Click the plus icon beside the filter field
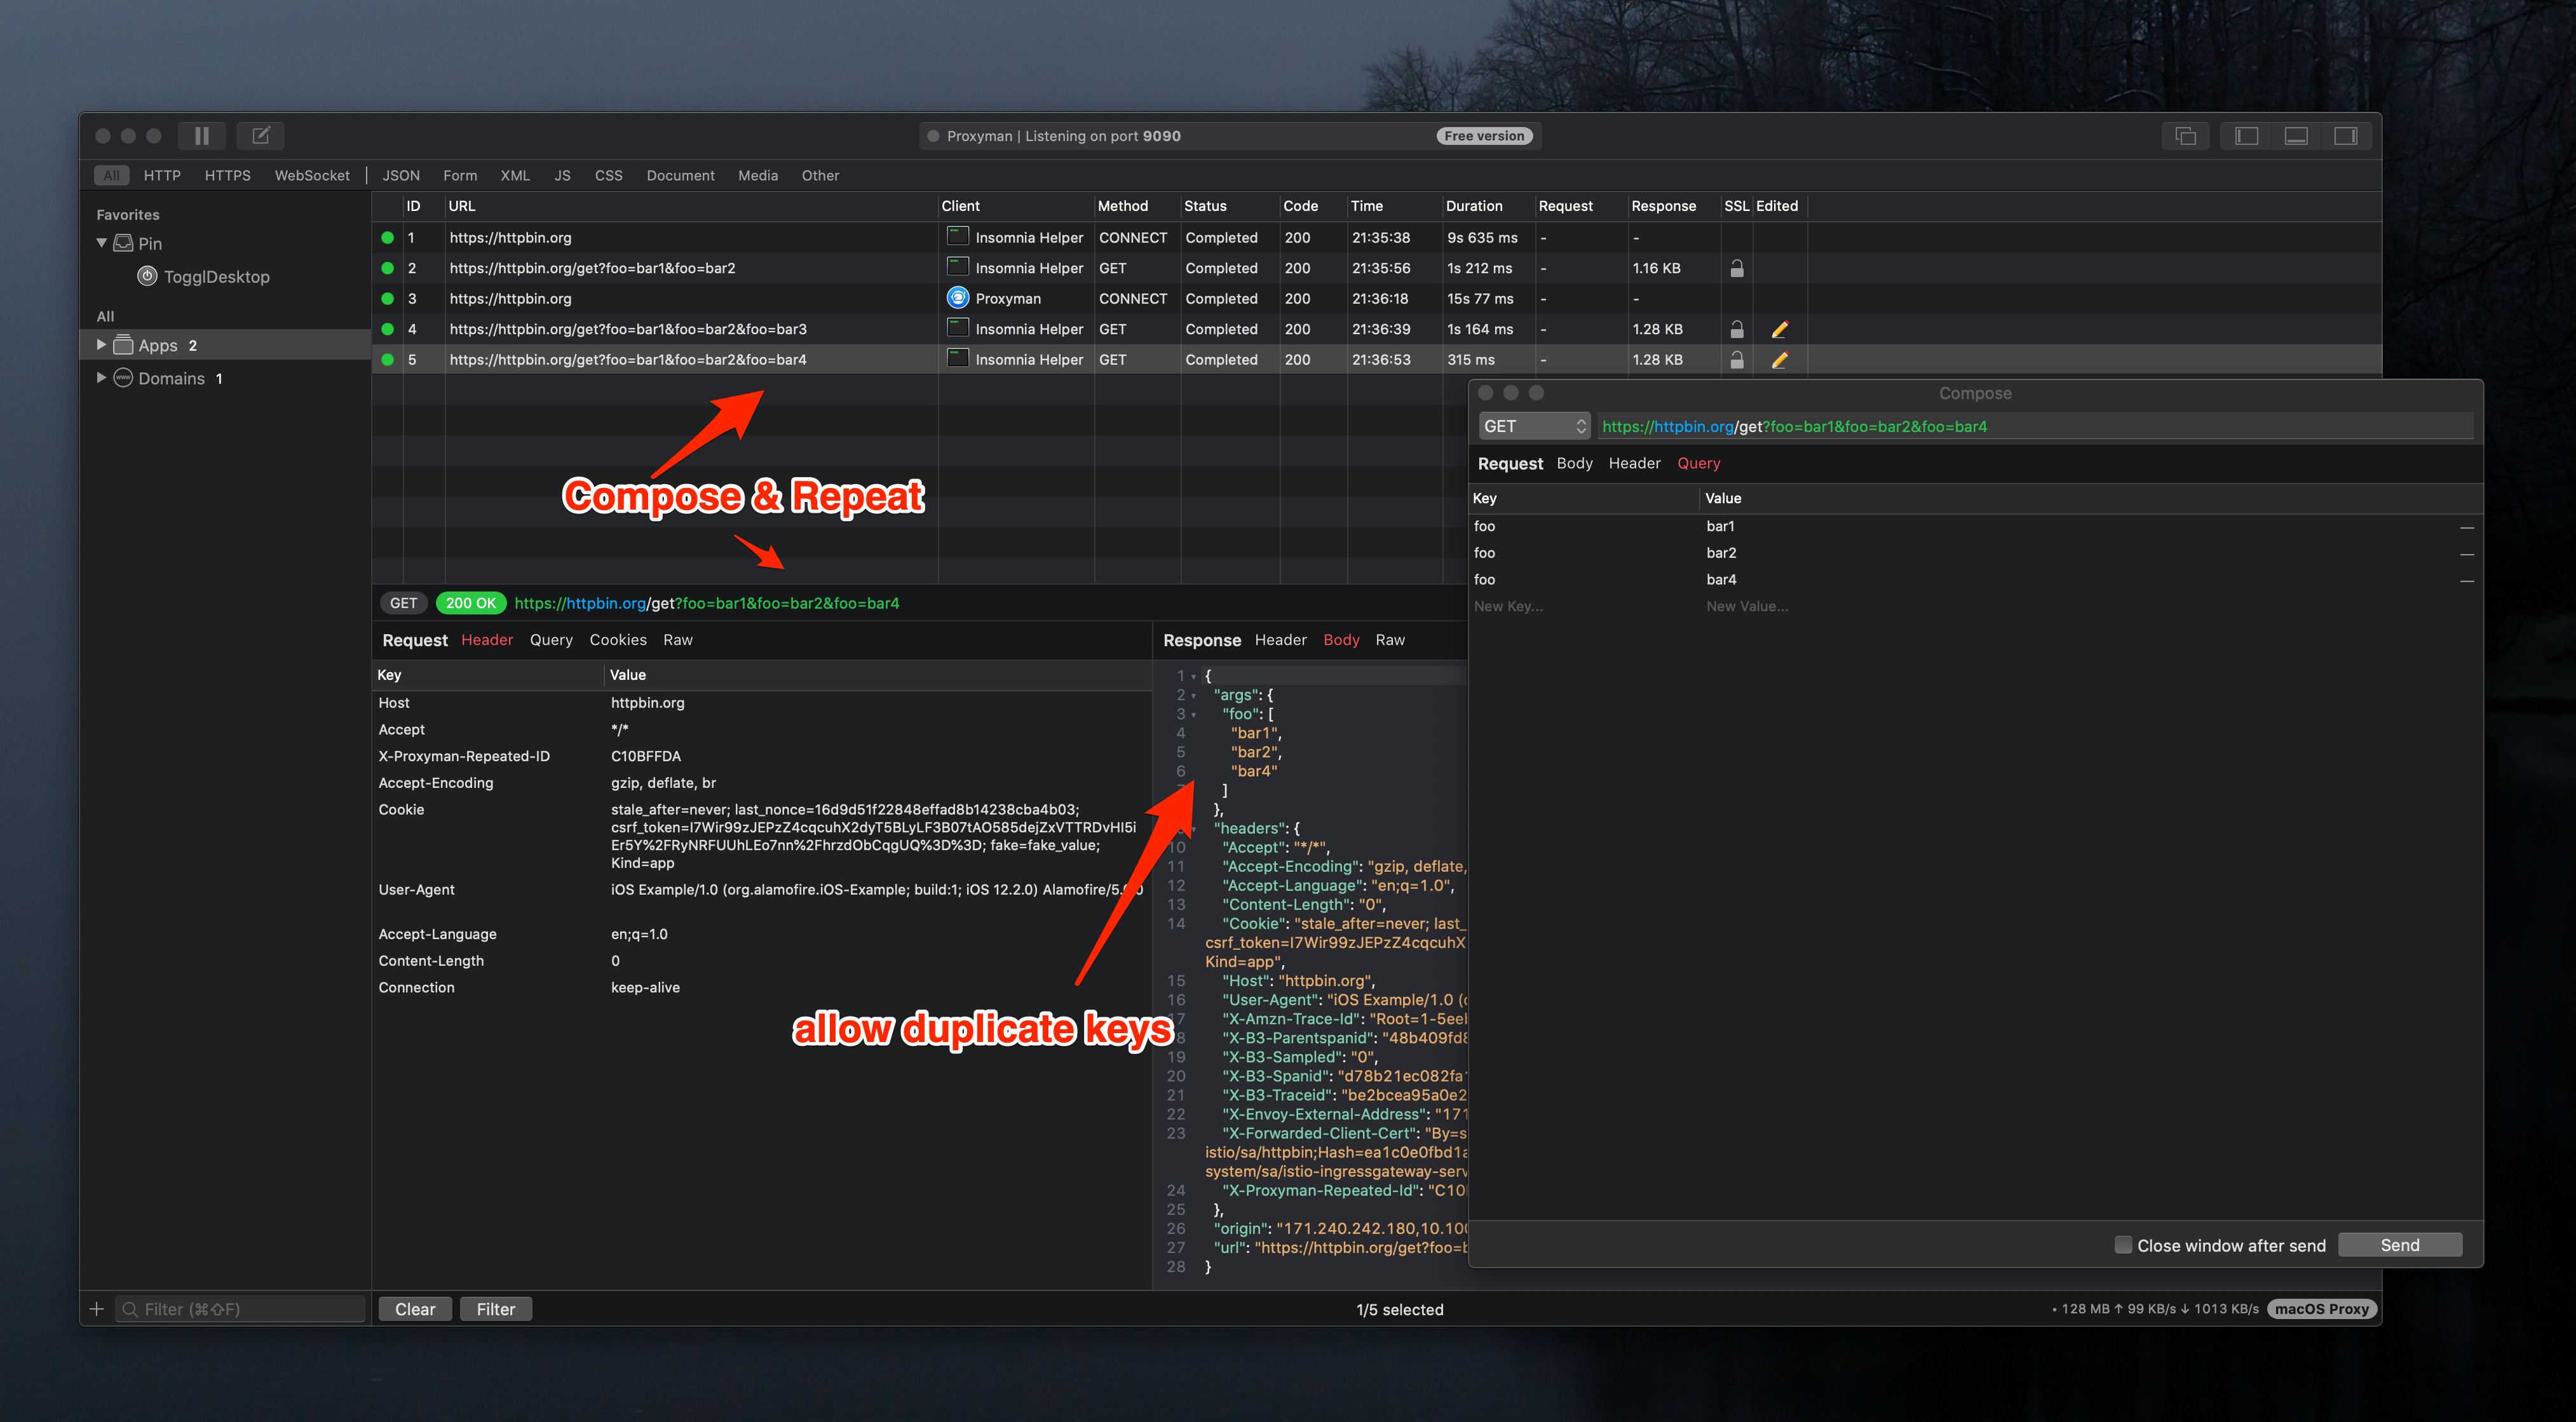 (97, 1309)
